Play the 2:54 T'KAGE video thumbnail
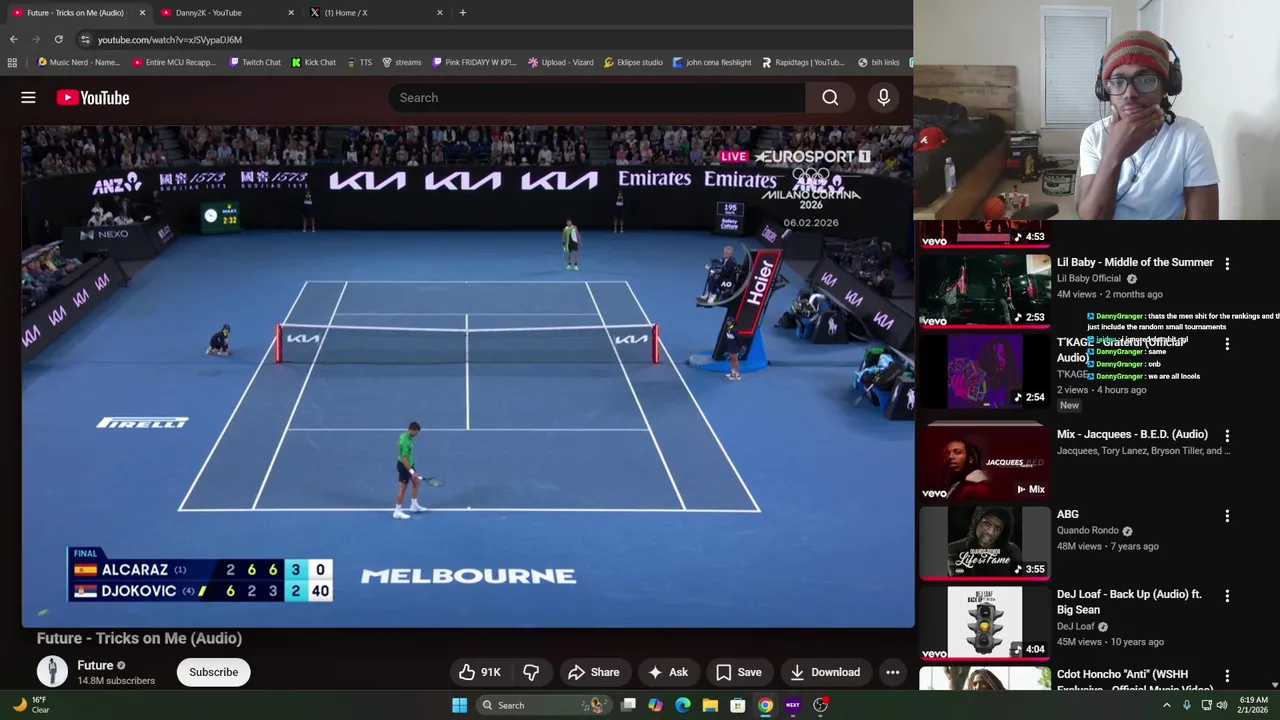 [984, 371]
